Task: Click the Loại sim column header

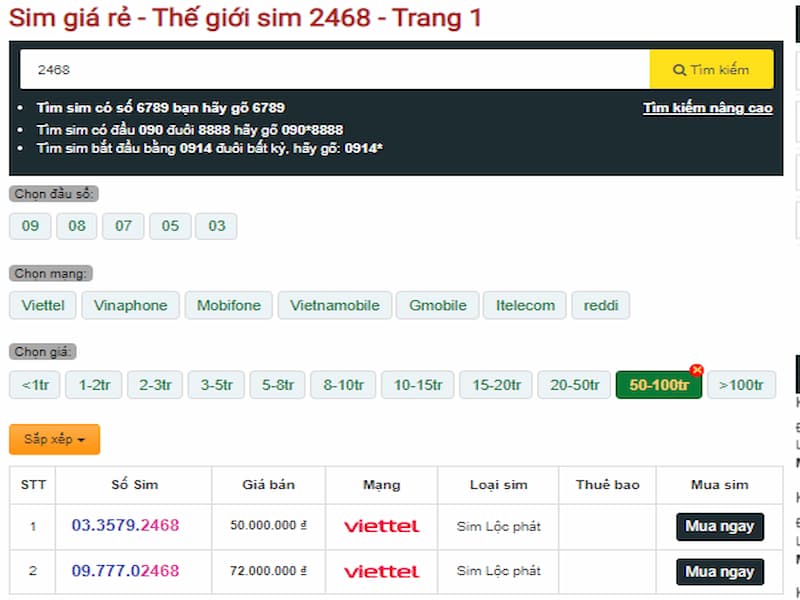Action: 498,485
